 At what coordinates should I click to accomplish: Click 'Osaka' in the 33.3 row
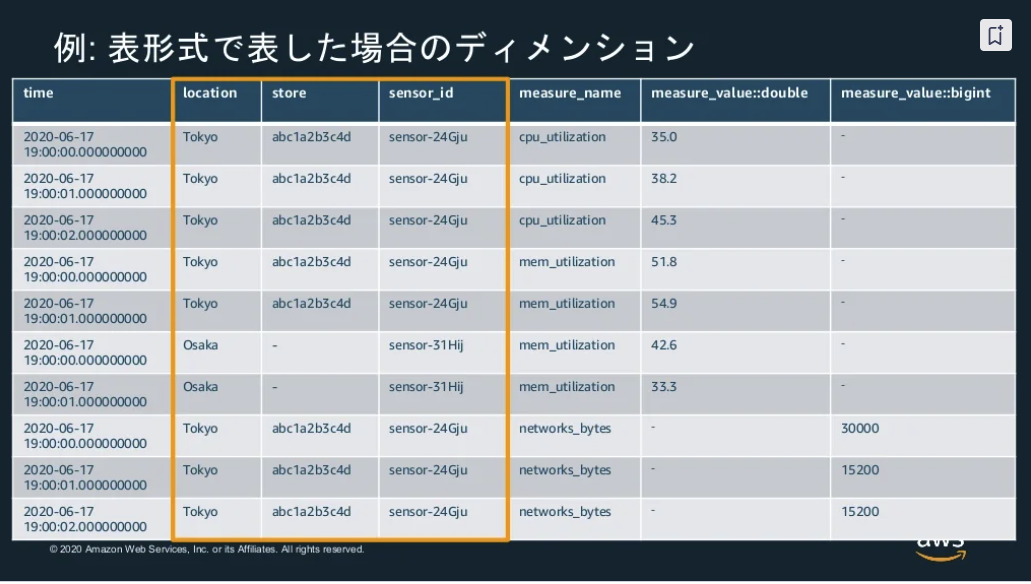[200, 387]
